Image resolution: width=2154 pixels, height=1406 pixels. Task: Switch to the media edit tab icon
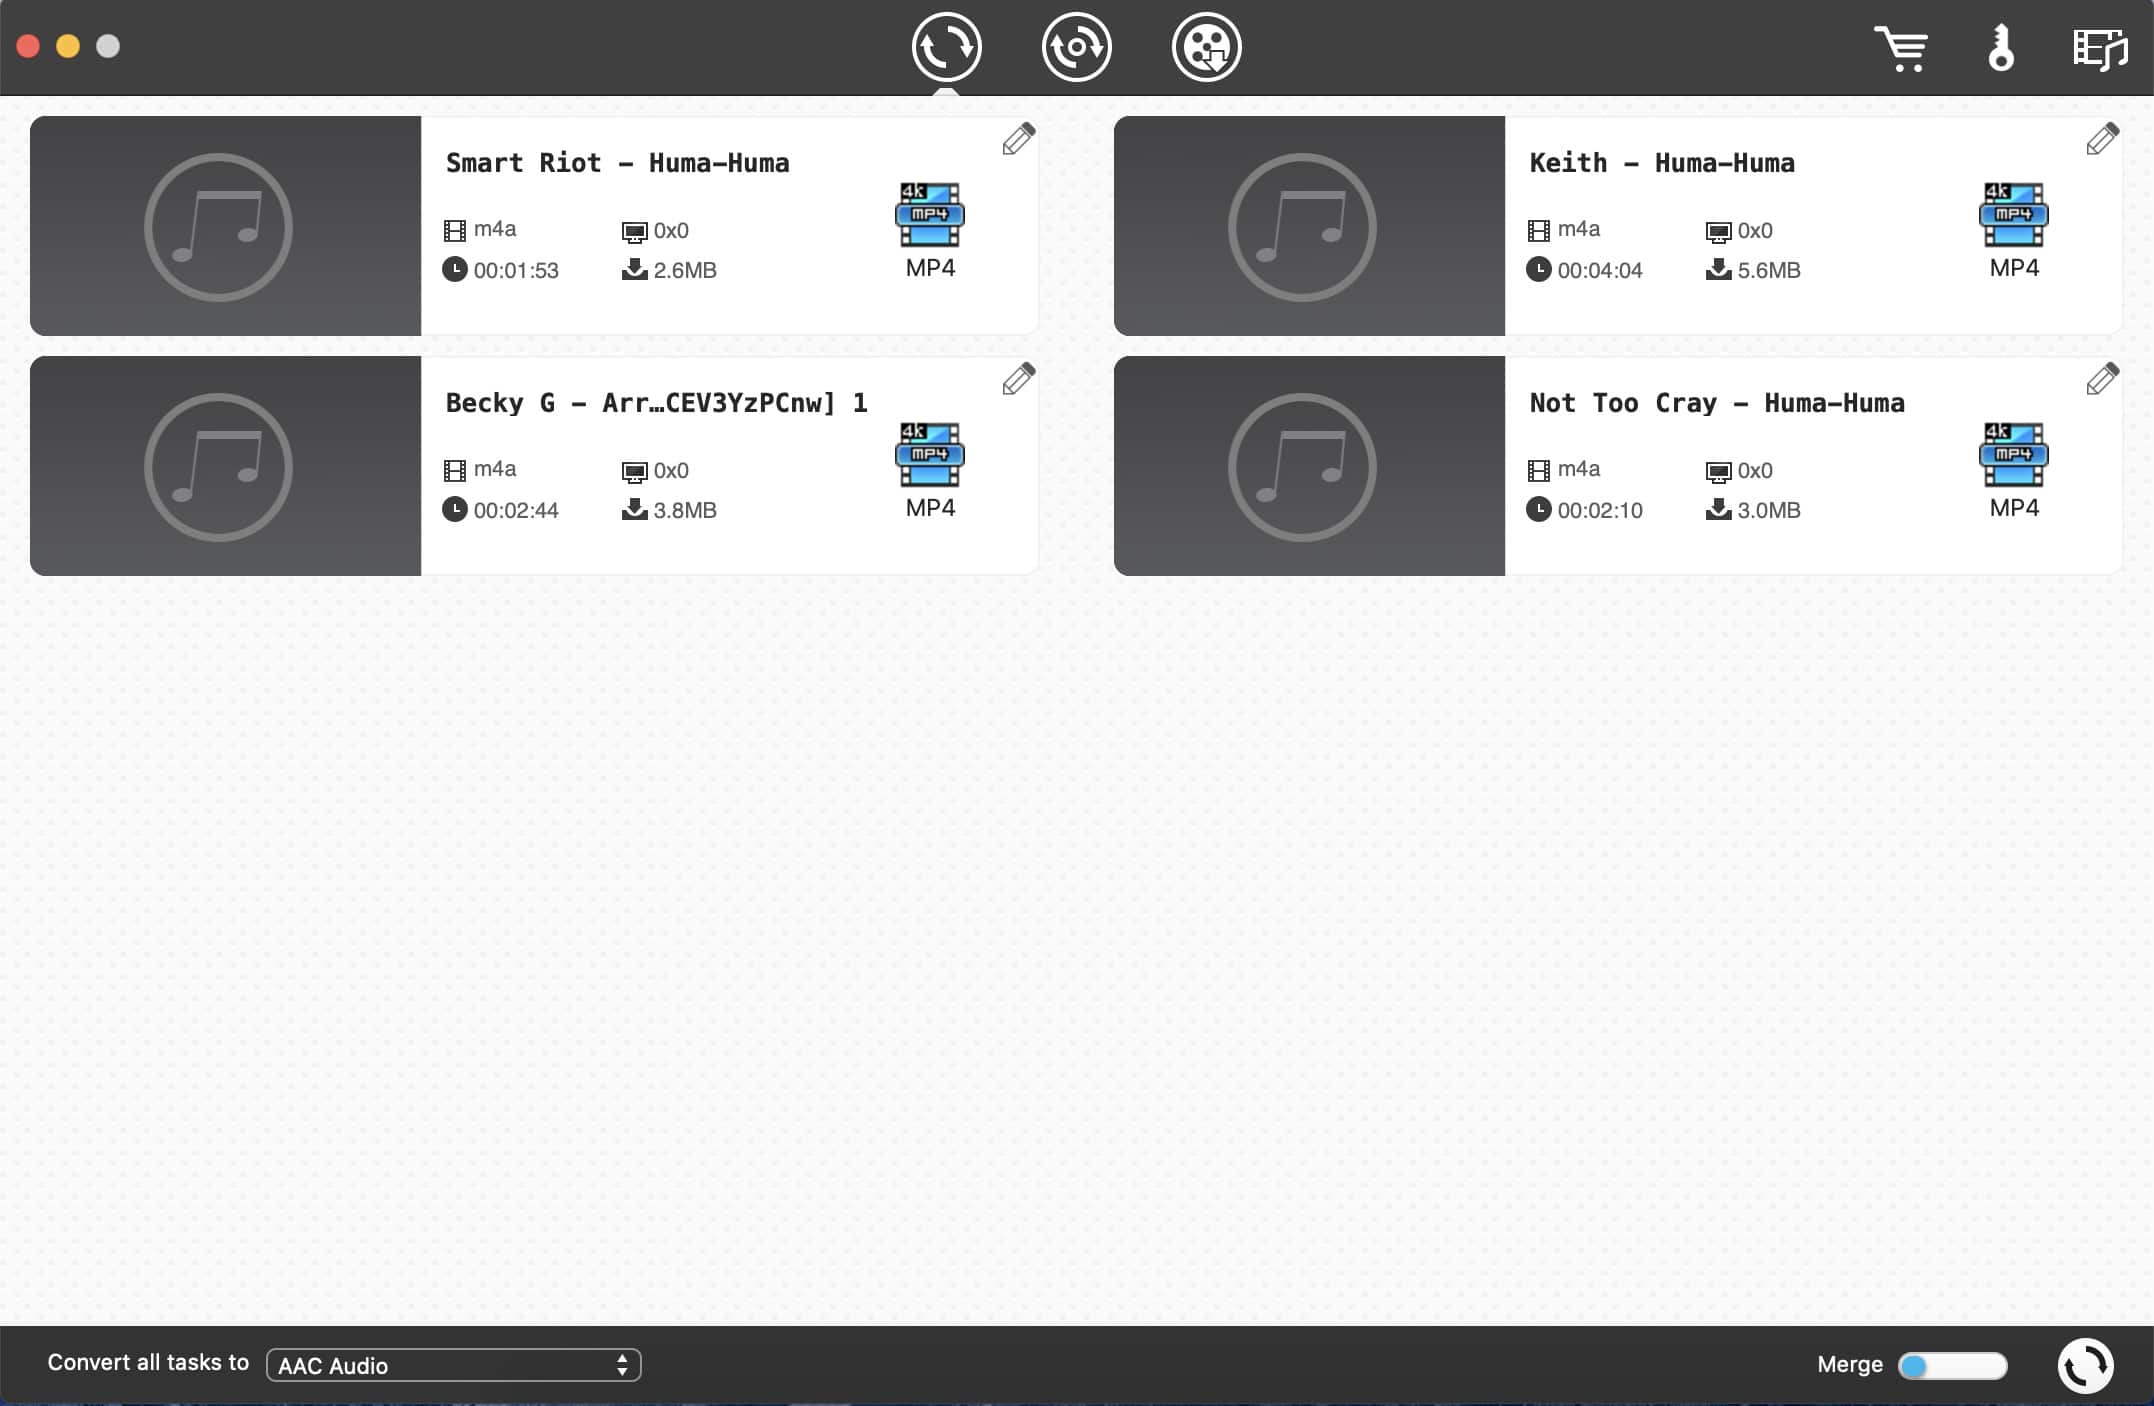tap(1076, 47)
